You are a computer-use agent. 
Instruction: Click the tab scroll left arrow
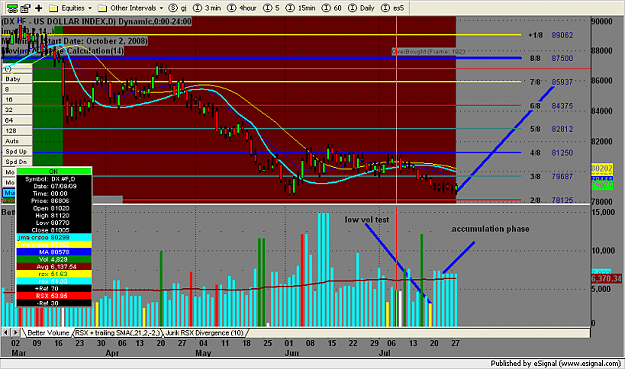tap(6, 332)
